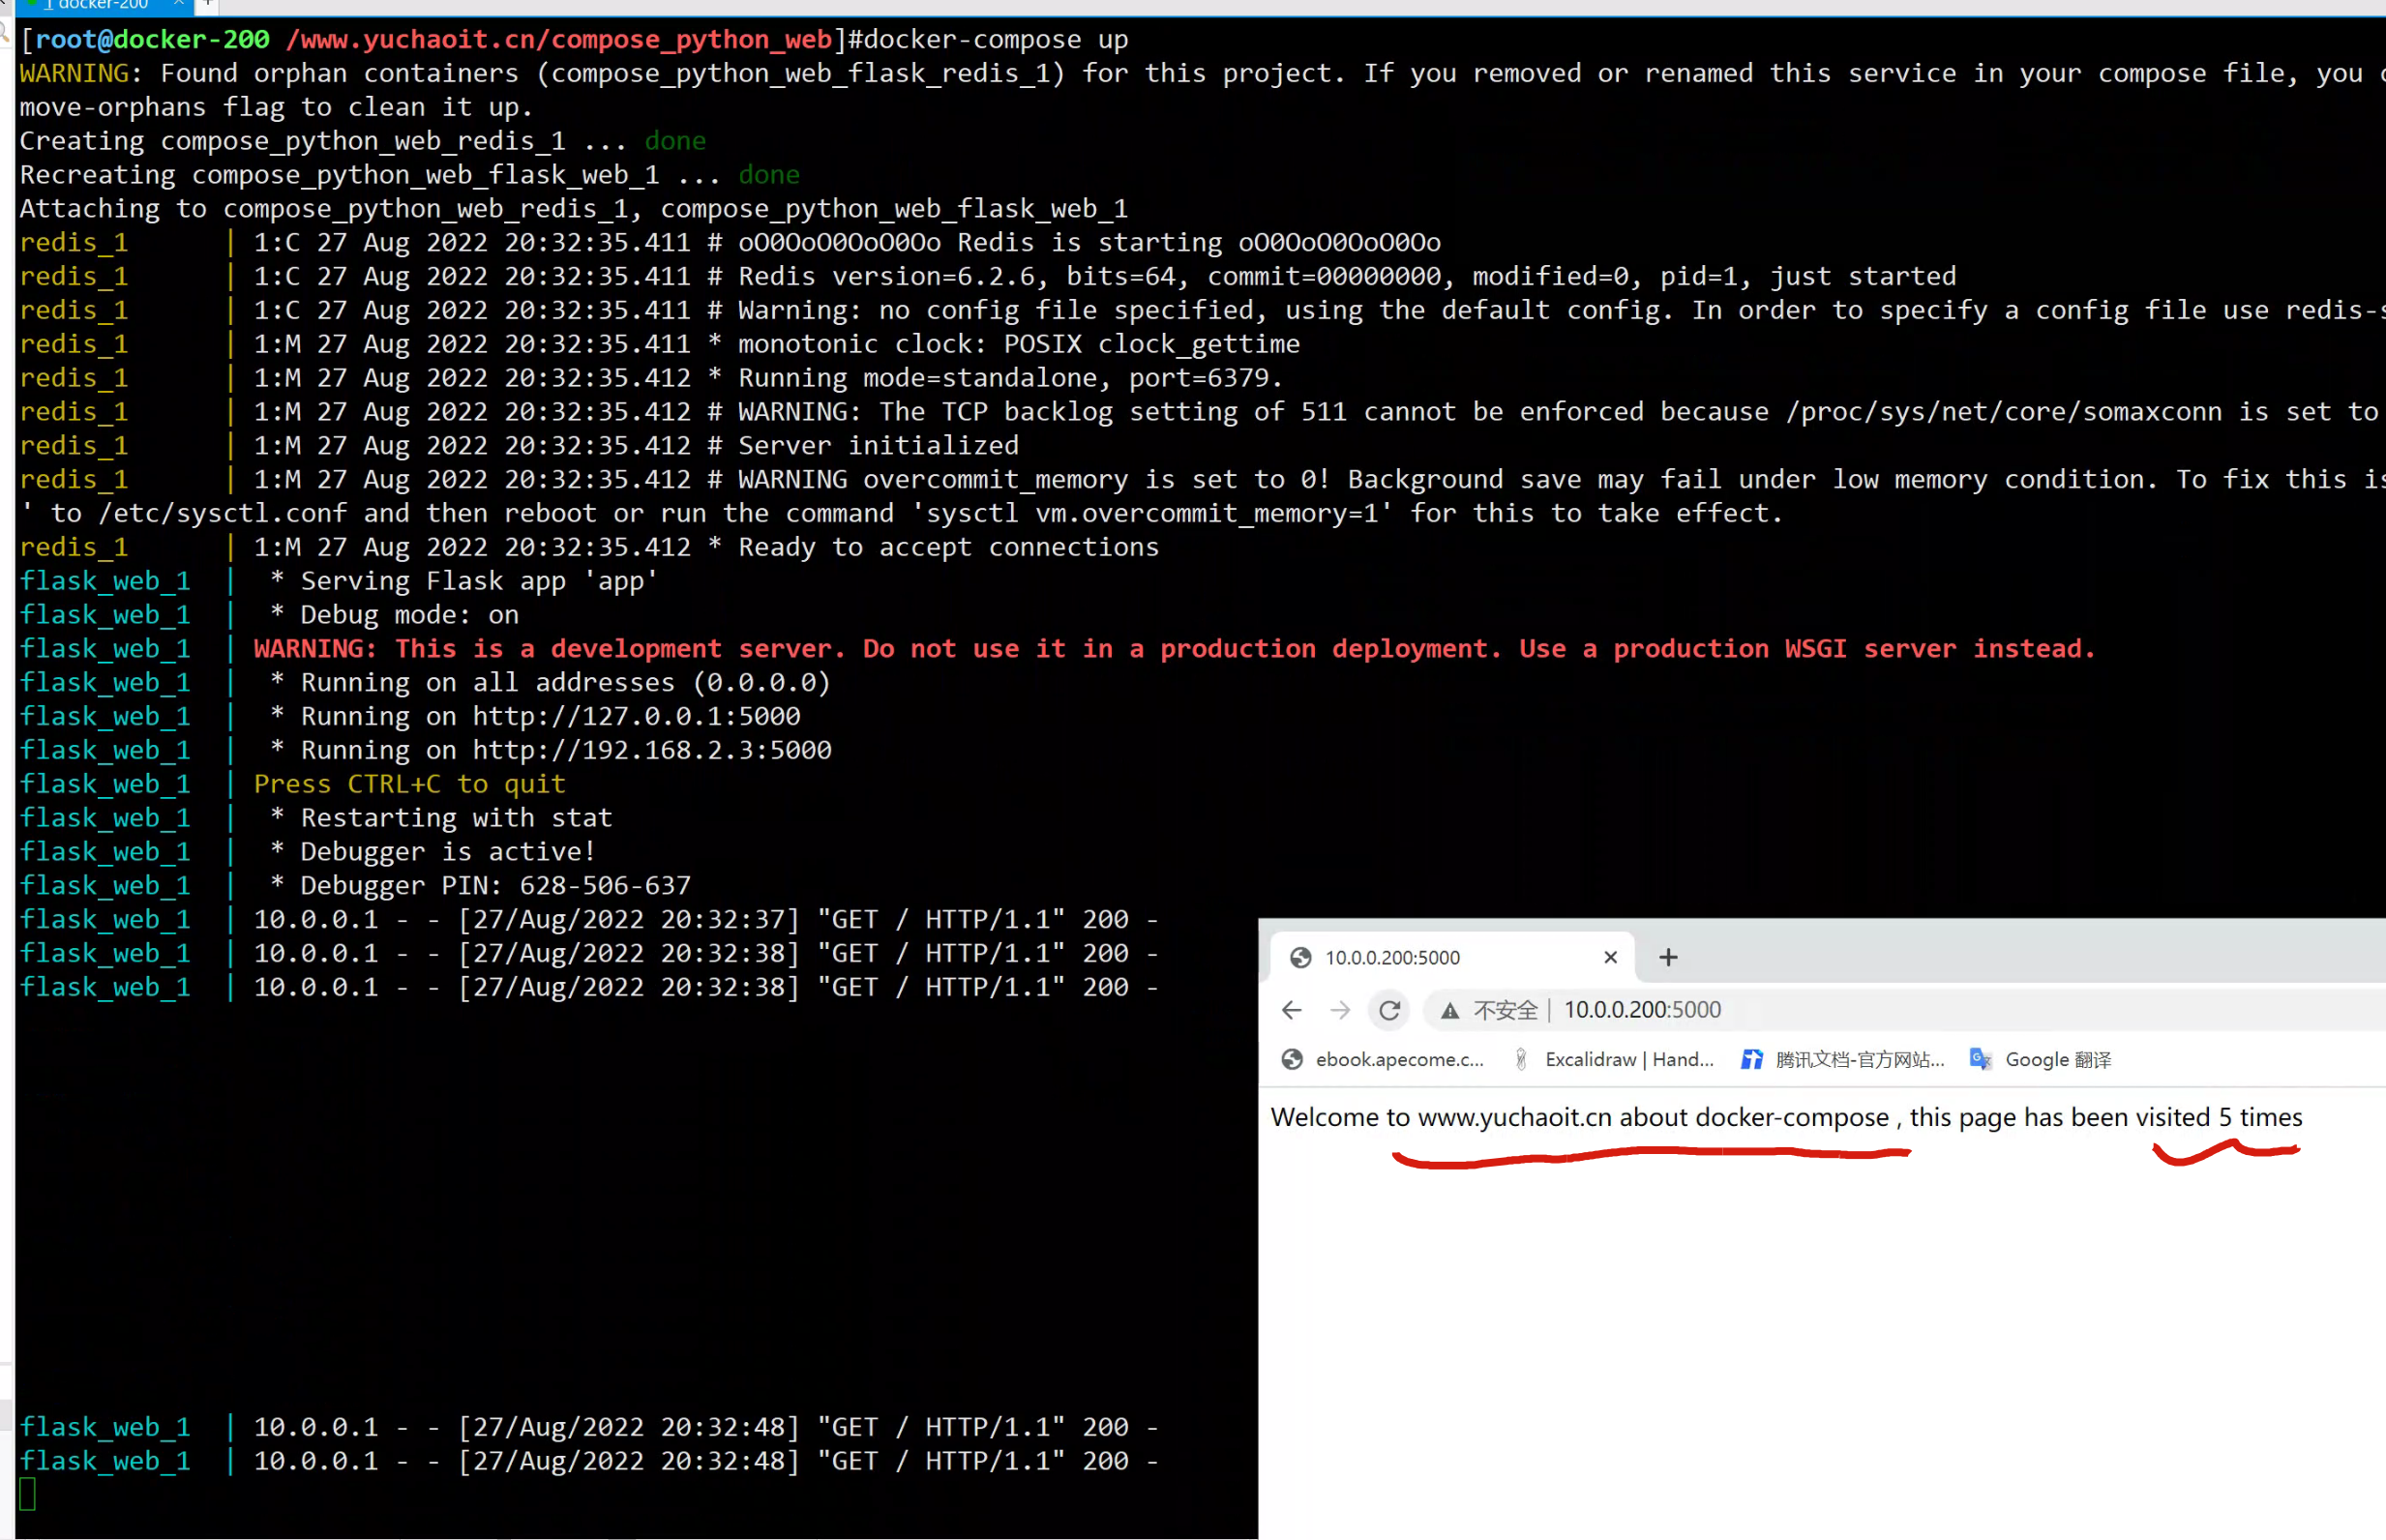This screenshot has width=2386, height=1540.
Task: Close the 10.0.0.200:5000 browser tab
Action: 1610,957
